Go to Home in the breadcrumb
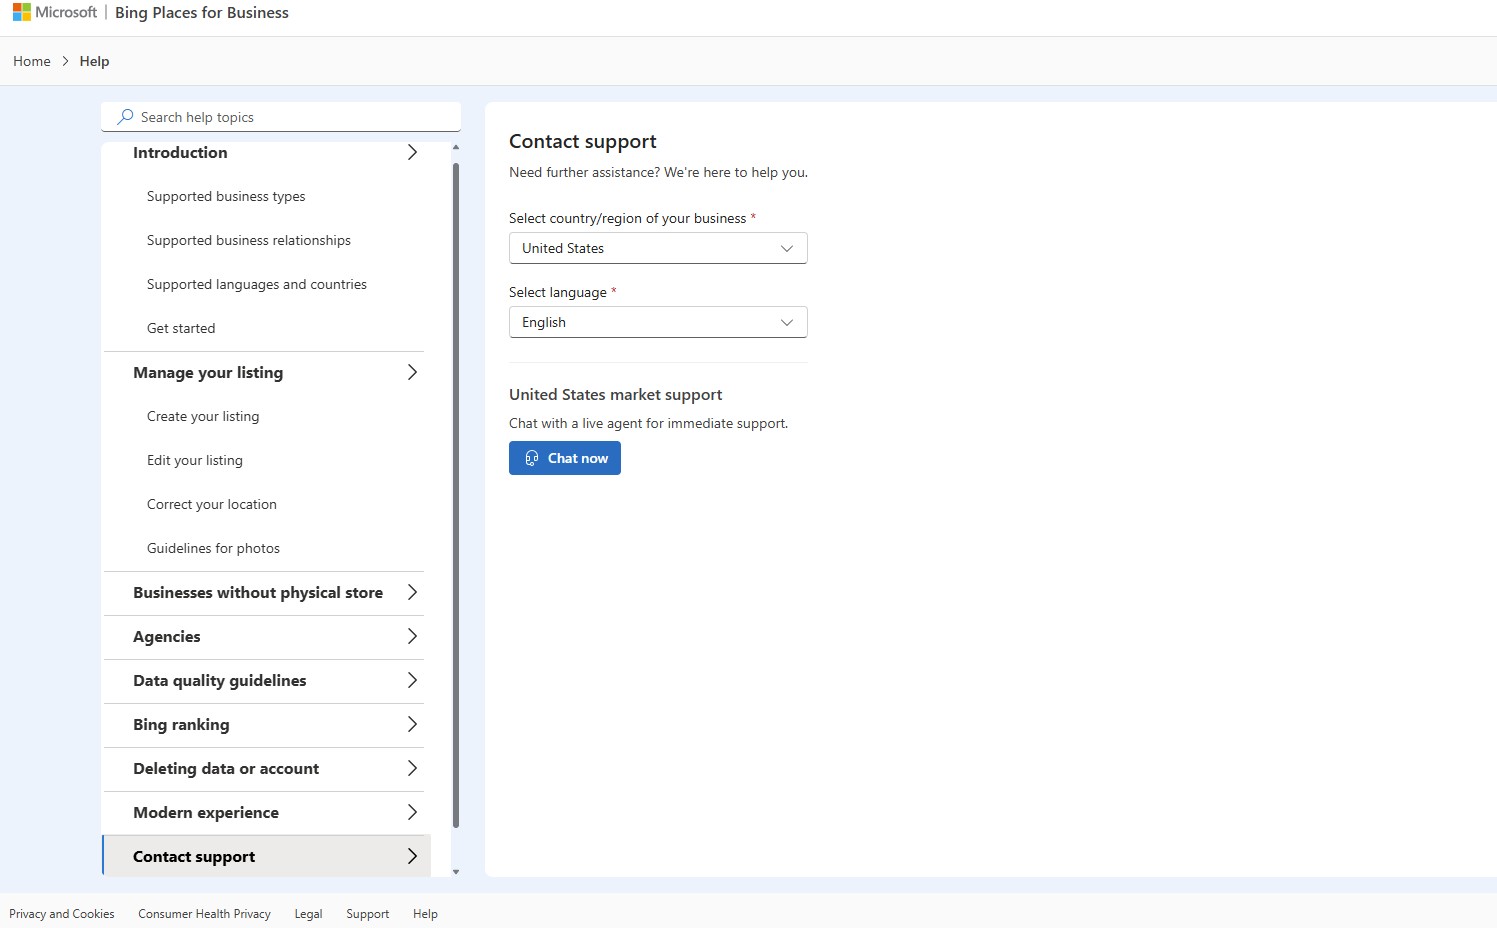 coord(32,61)
